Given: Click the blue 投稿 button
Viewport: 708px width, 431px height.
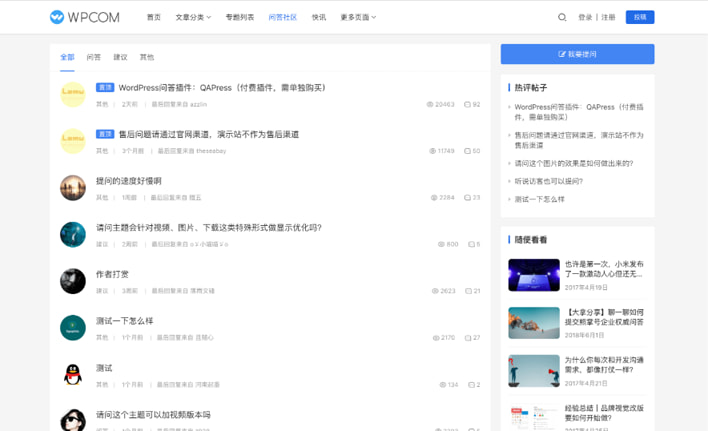Looking at the screenshot, I should pos(640,17).
